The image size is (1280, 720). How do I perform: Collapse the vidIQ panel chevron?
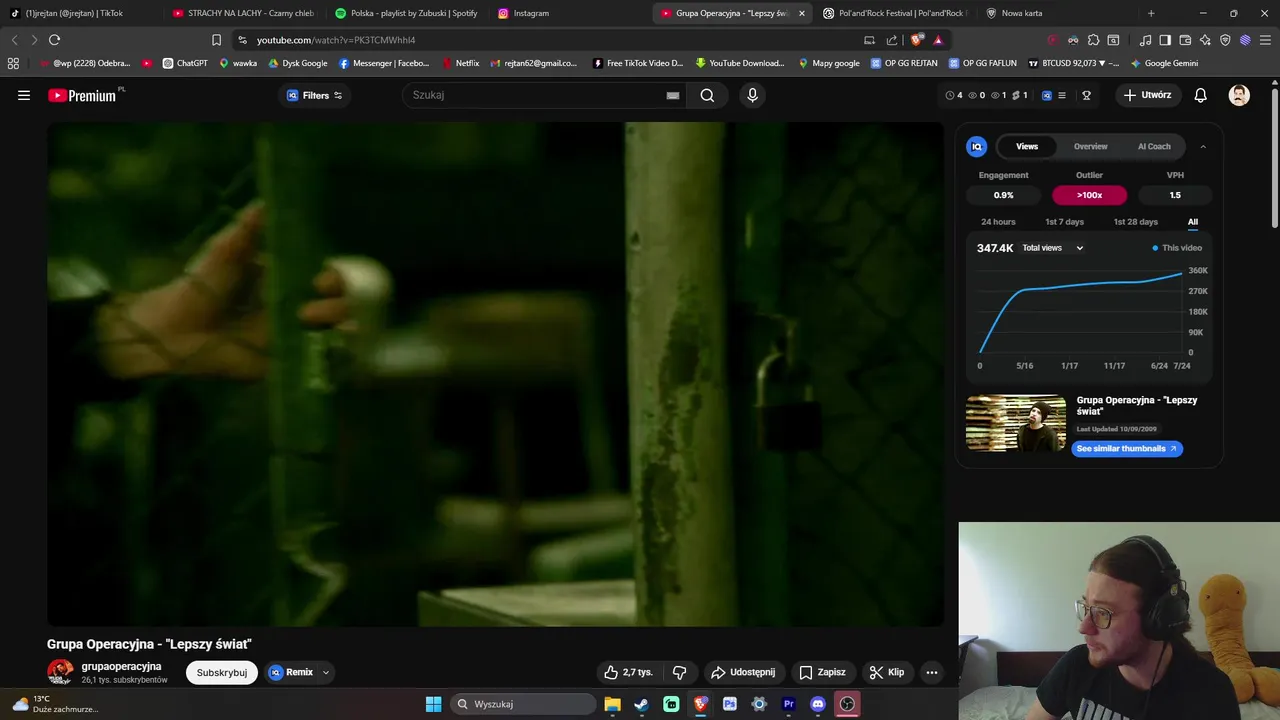coord(1203,146)
